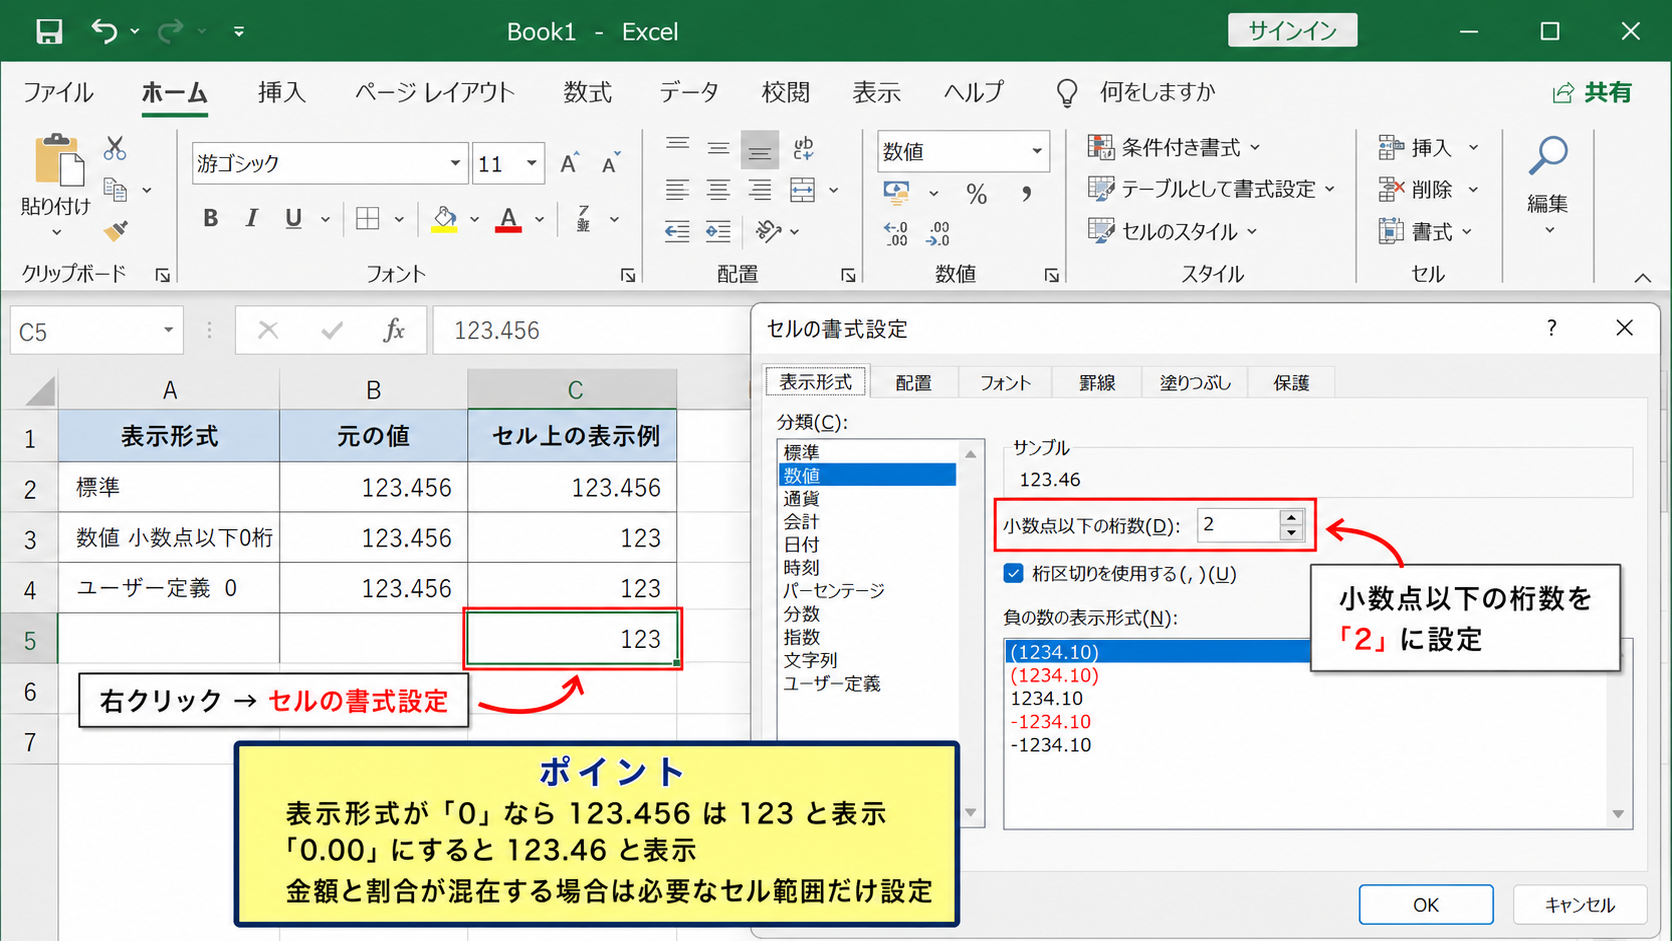Expand セルのスタイル menu
The width and height of the screenshot is (1672, 941).
point(1173,231)
